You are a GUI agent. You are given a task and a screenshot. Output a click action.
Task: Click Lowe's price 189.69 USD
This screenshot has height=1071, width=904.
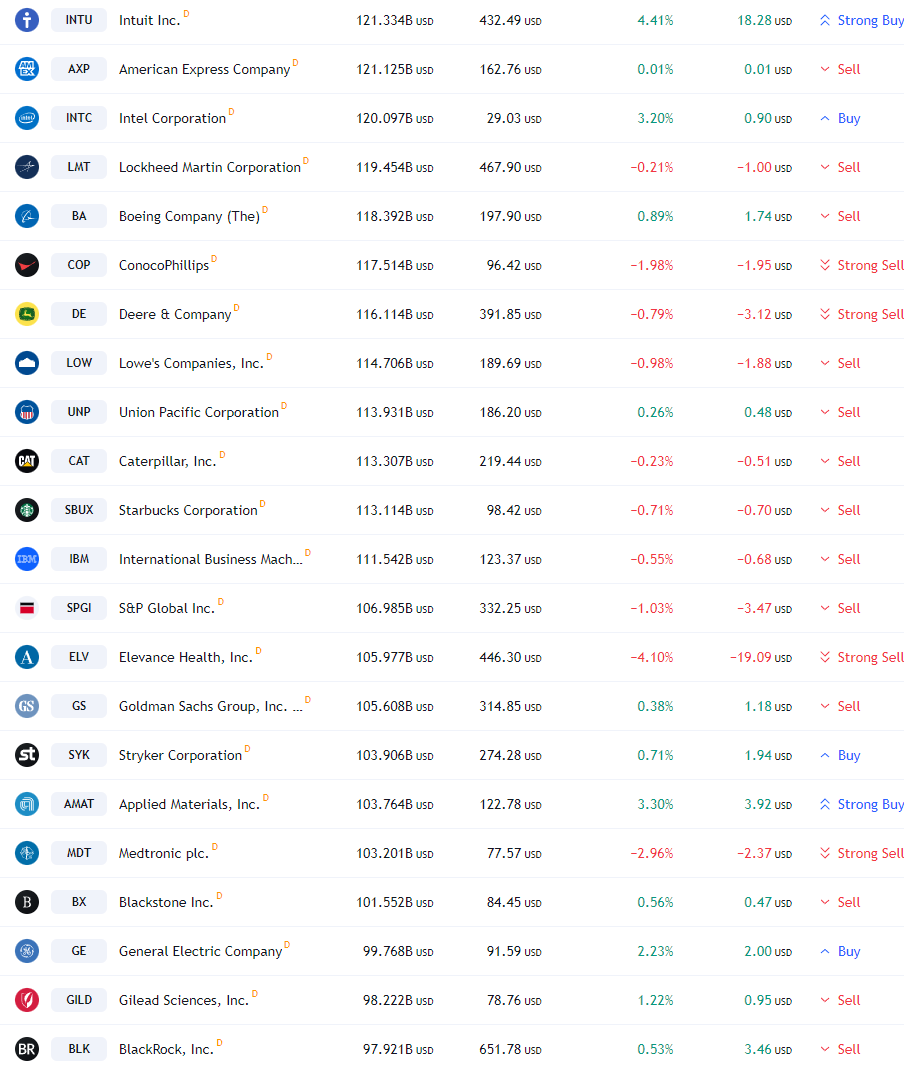510,363
